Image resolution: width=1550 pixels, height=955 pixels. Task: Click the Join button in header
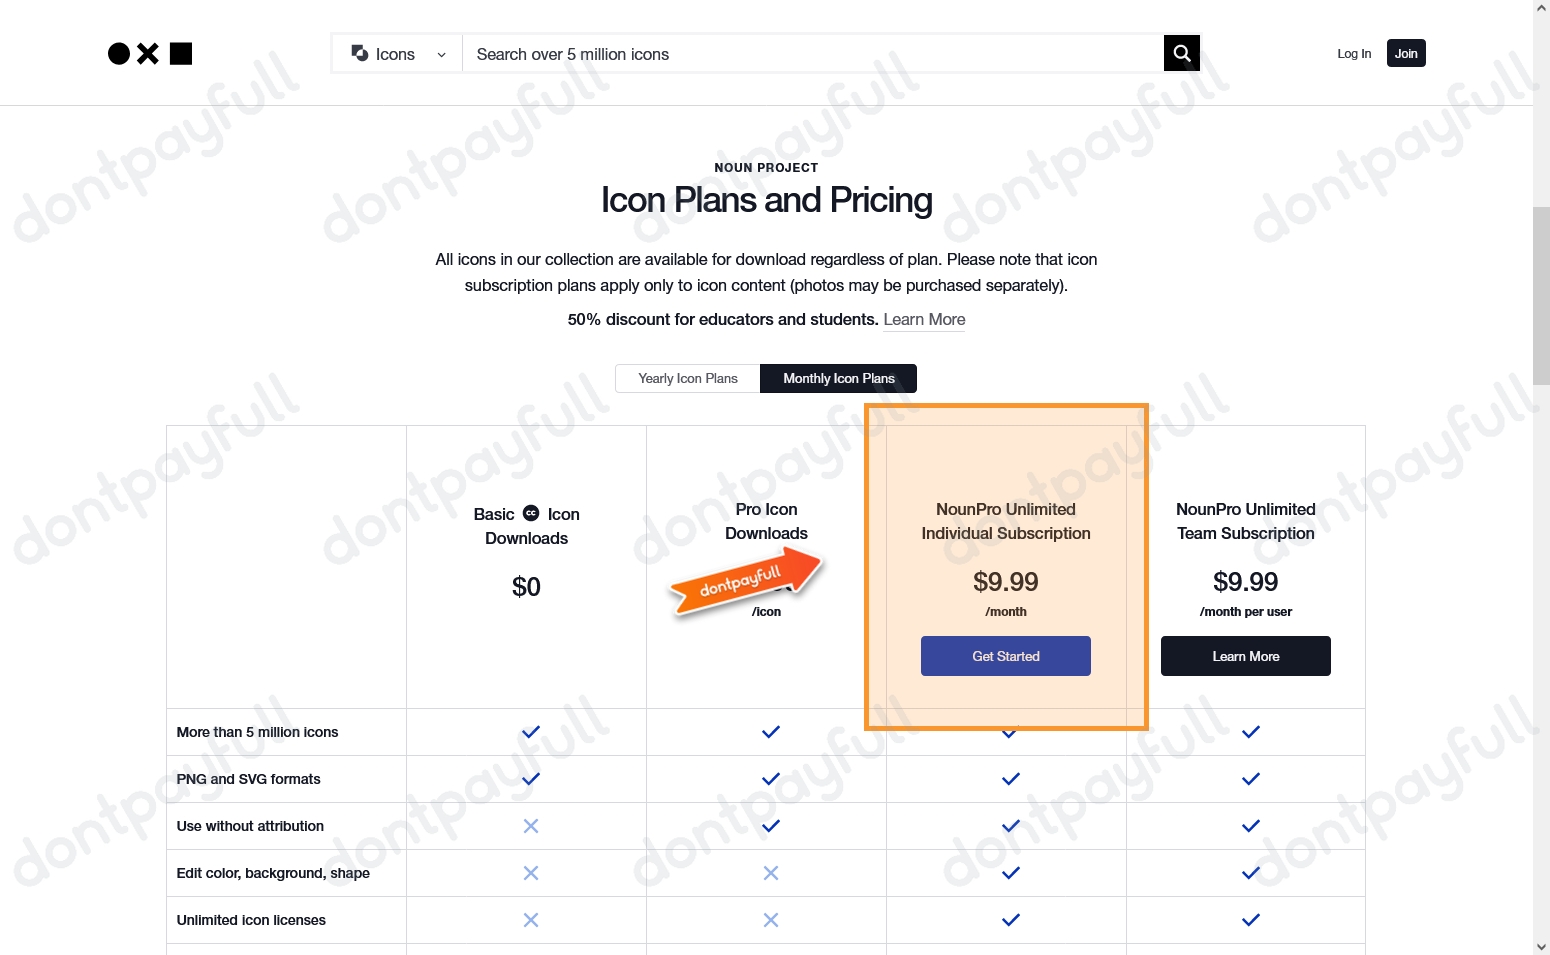coord(1406,54)
